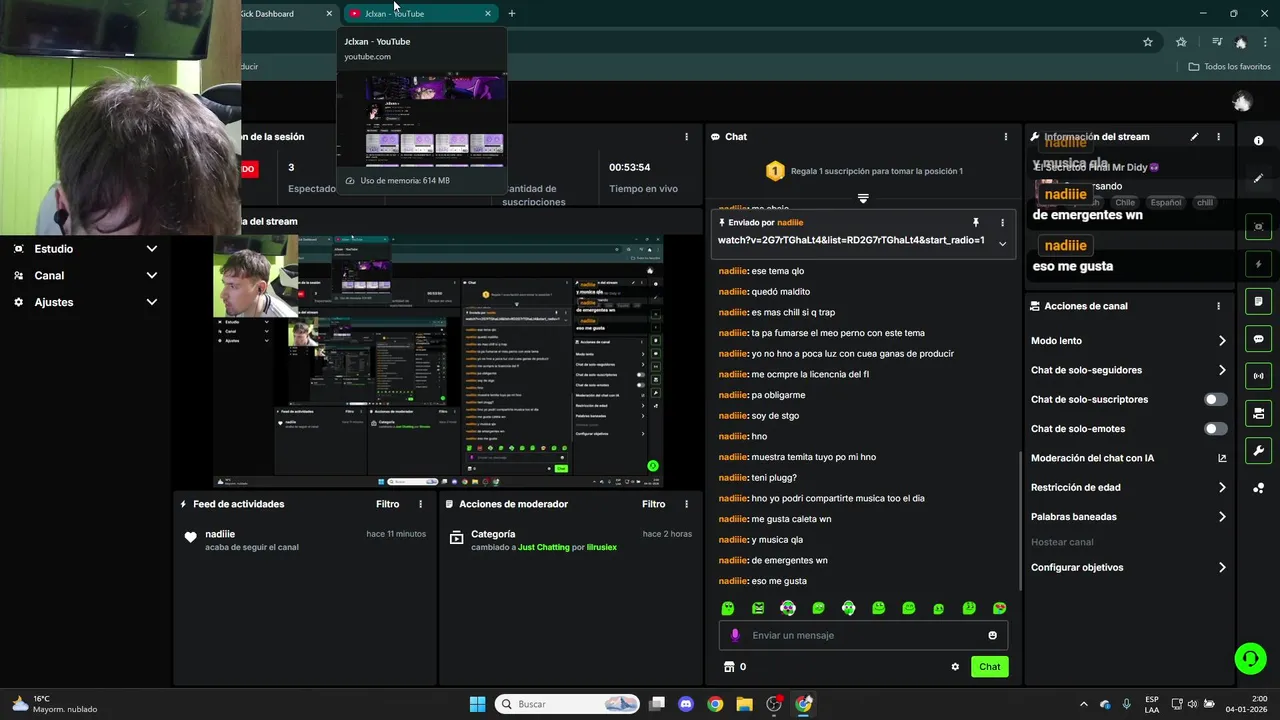
Task: Open chat settings gear icon
Action: 955,667
